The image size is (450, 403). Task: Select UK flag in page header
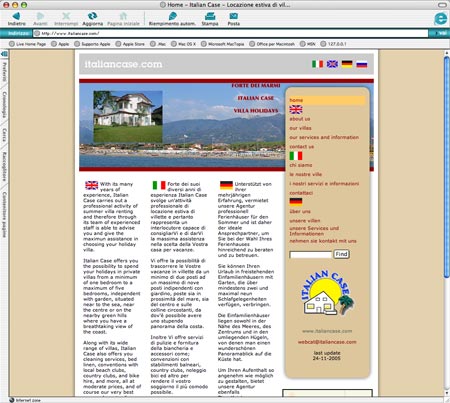coord(332,64)
